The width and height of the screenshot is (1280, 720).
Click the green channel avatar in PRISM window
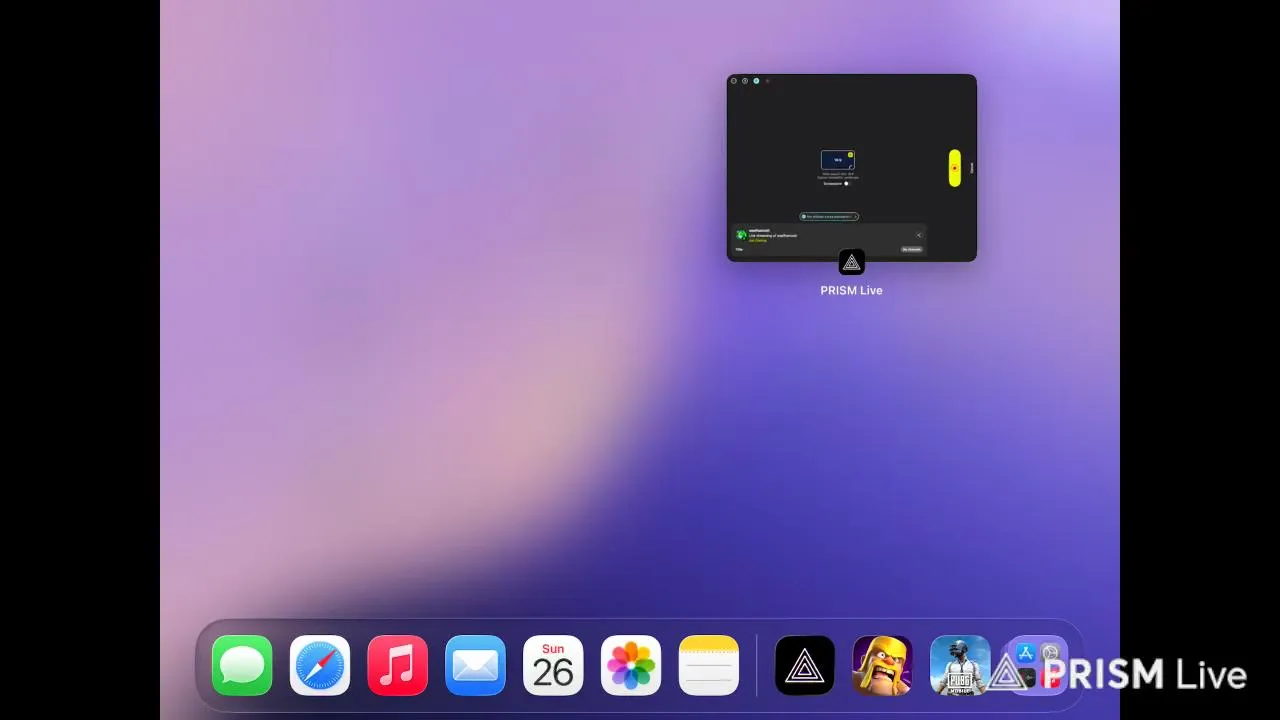point(741,235)
